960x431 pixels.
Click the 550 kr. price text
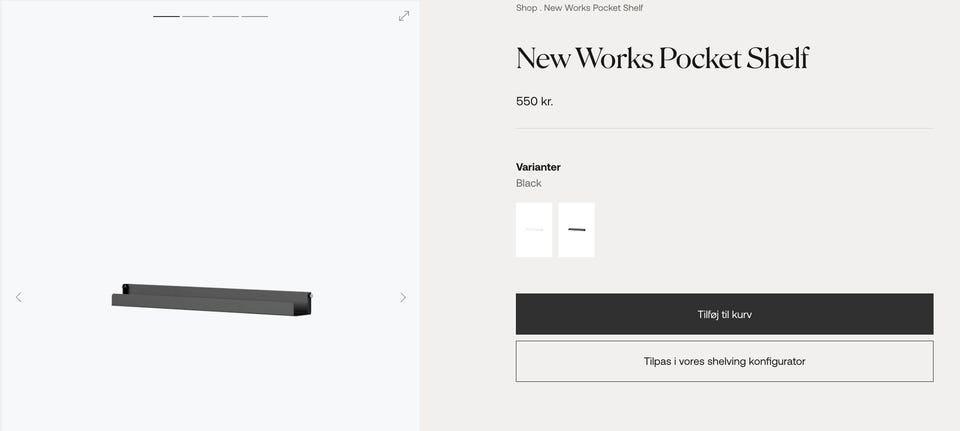tap(534, 102)
